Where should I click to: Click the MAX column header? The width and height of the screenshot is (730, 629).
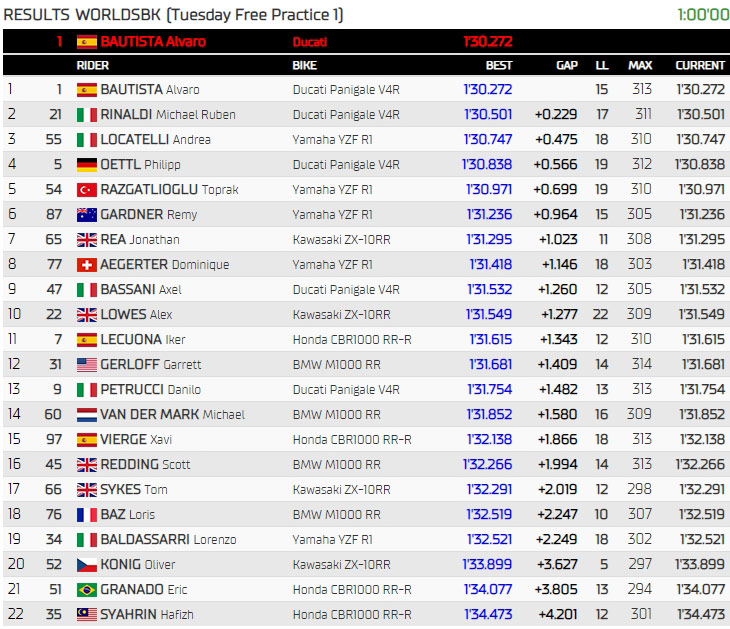coord(640,65)
